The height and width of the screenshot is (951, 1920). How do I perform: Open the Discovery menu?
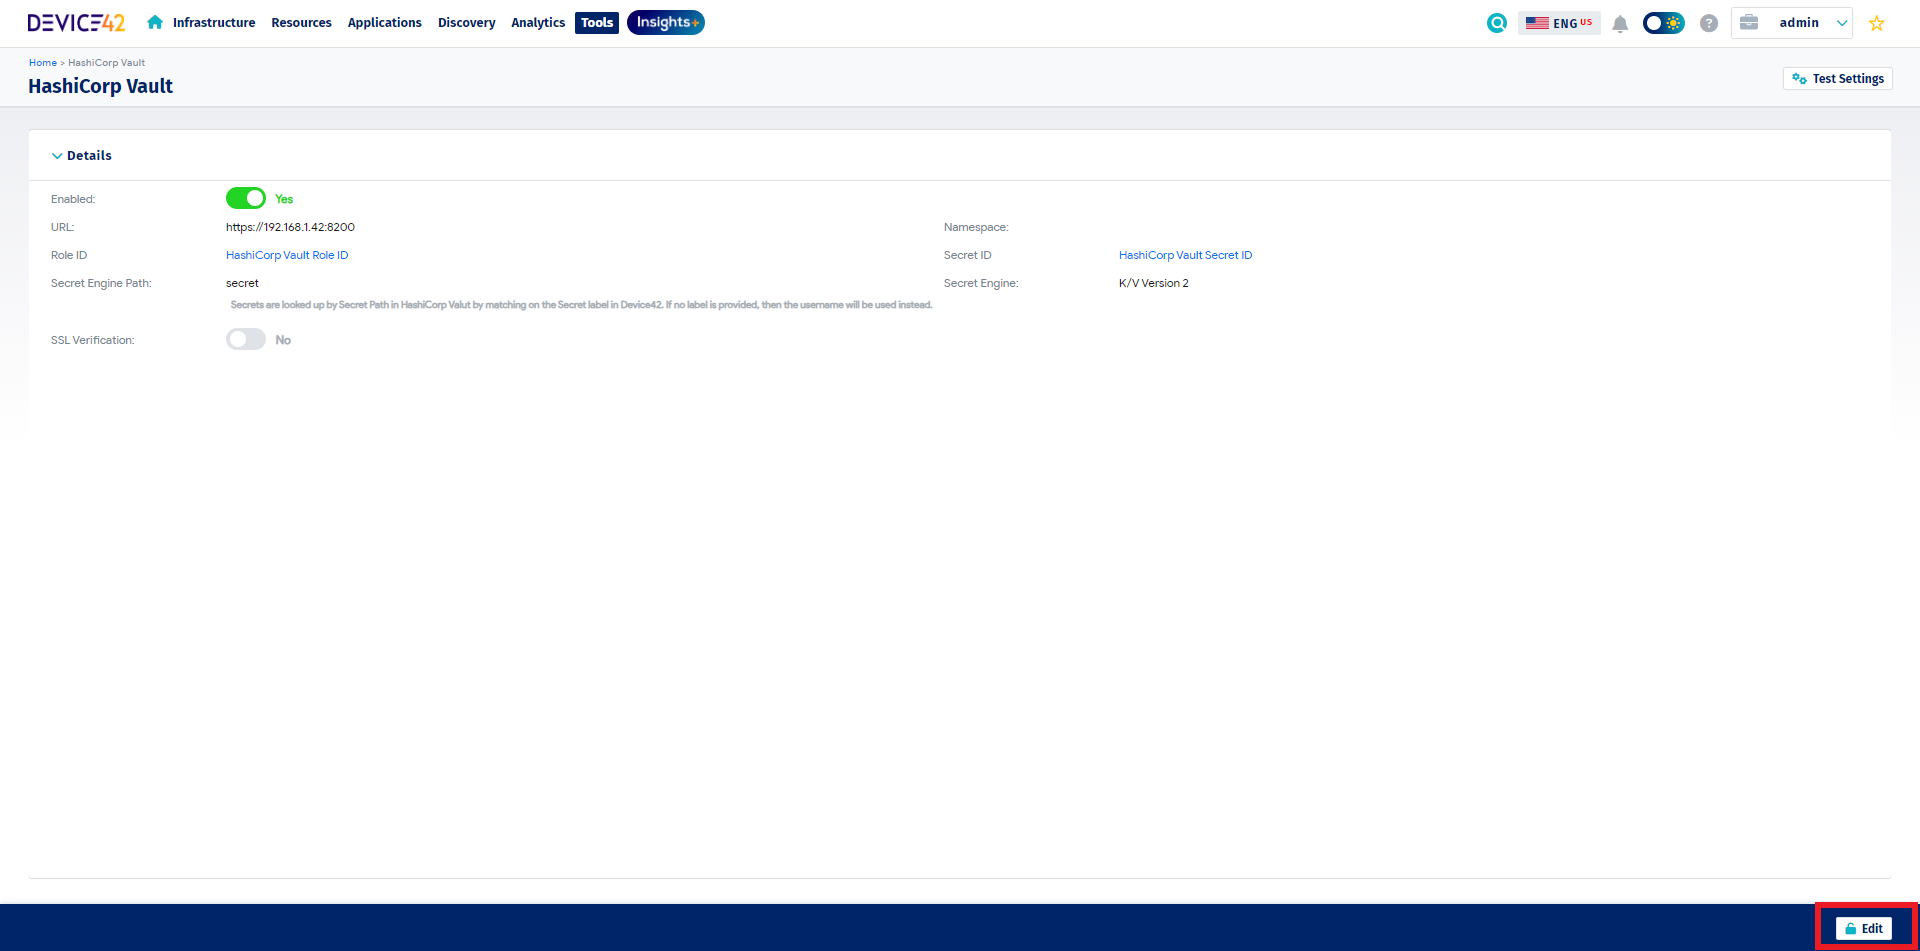[466, 23]
